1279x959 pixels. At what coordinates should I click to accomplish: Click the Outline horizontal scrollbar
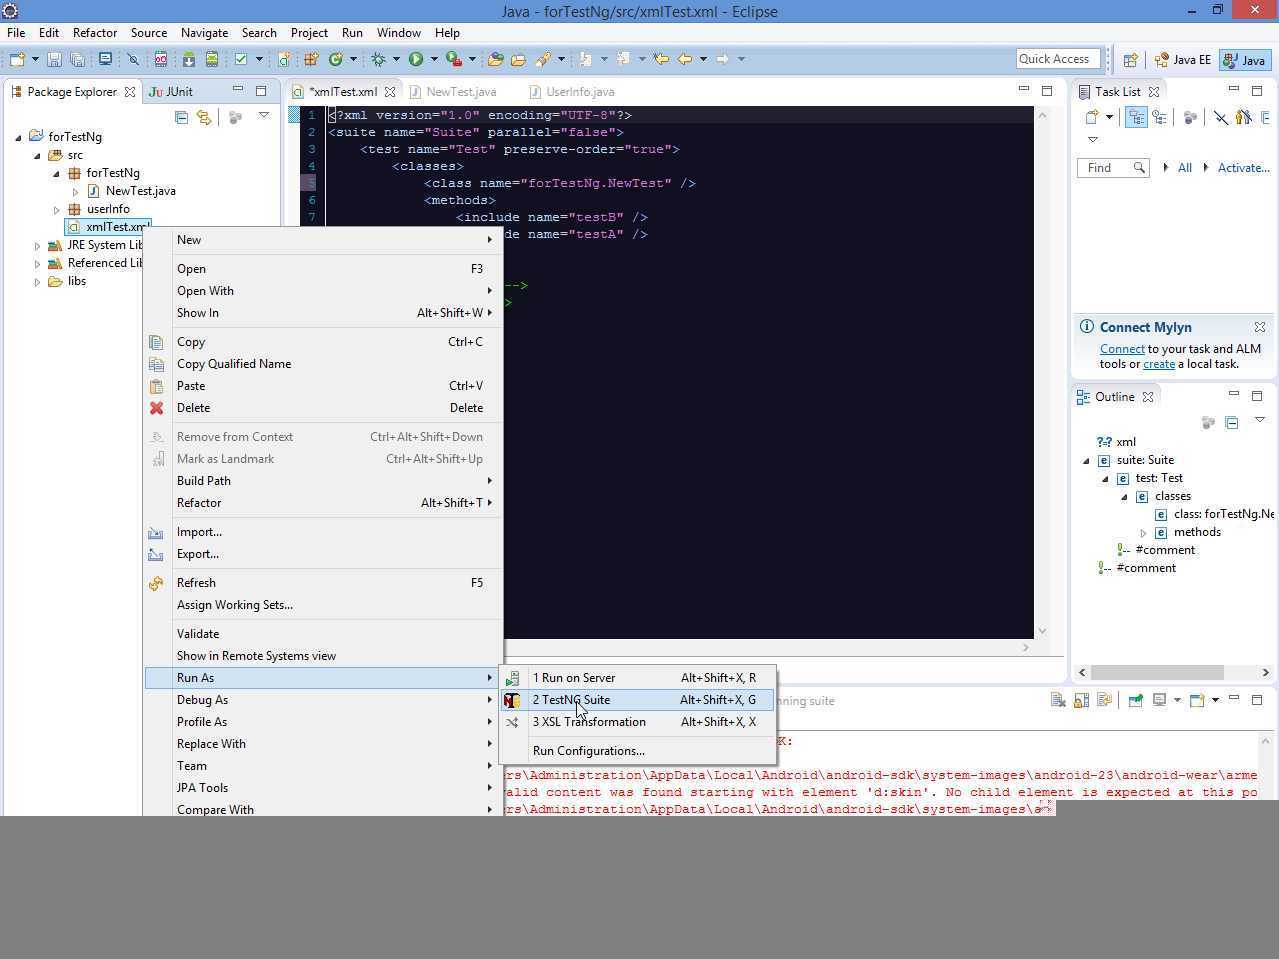pyautogui.click(x=1157, y=672)
